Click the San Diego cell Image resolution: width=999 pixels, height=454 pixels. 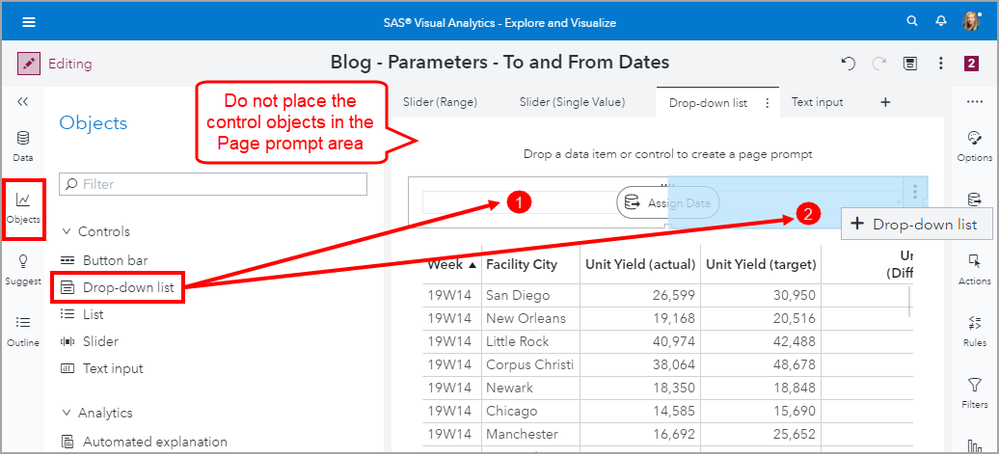(x=529, y=295)
